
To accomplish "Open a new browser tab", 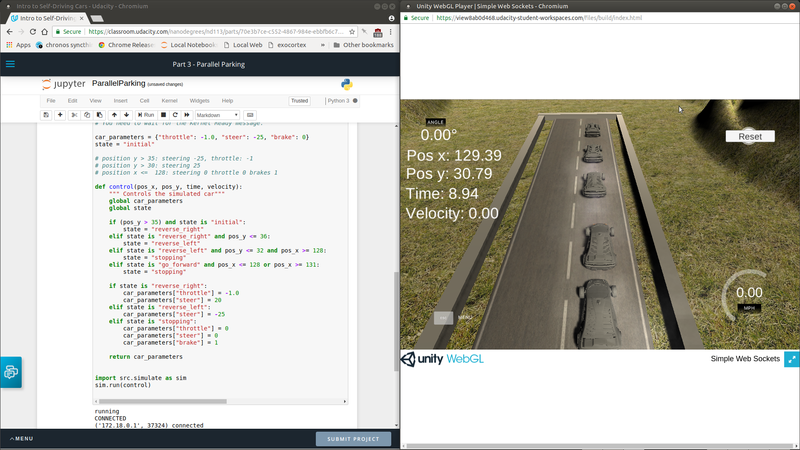I will [x=96, y=18].
